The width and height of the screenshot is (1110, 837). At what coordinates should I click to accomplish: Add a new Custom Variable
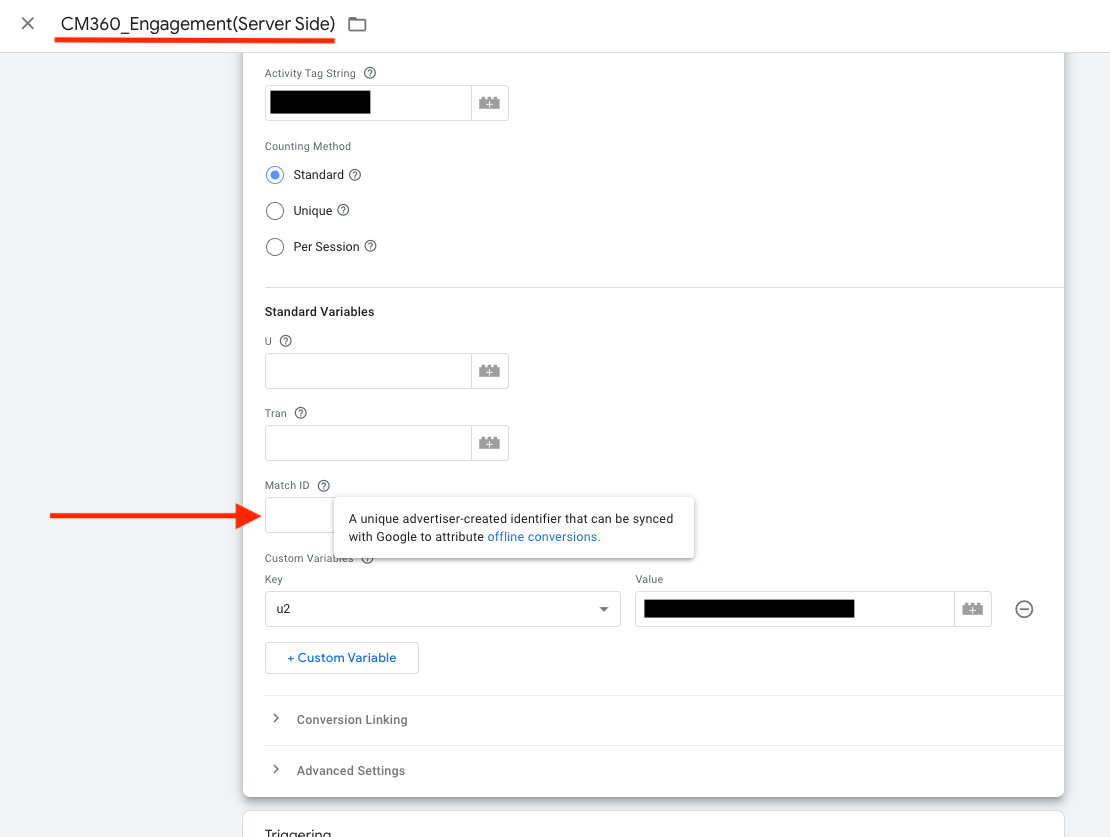342,658
